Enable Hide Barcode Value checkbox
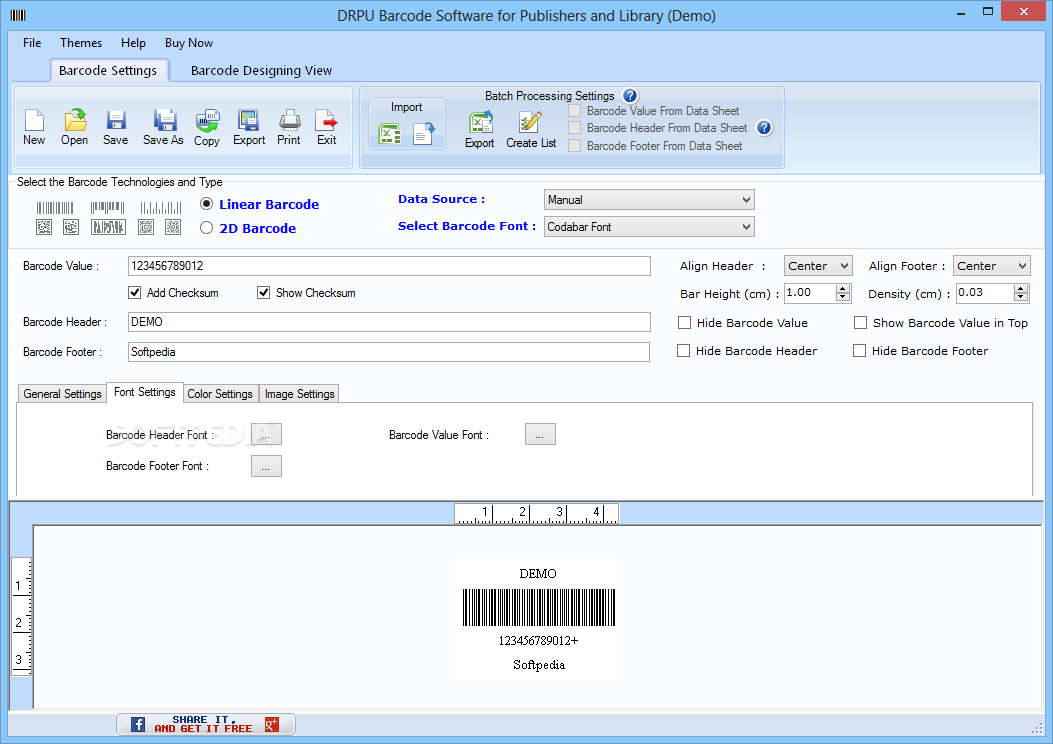 pos(684,323)
